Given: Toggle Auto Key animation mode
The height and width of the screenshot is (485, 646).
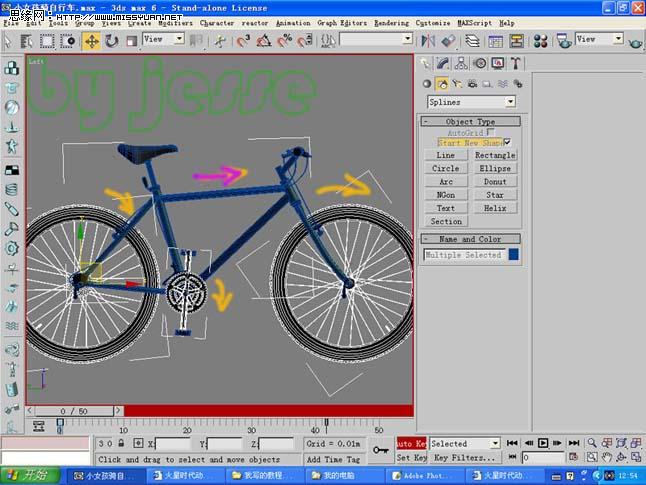Looking at the screenshot, I should coord(411,444).
